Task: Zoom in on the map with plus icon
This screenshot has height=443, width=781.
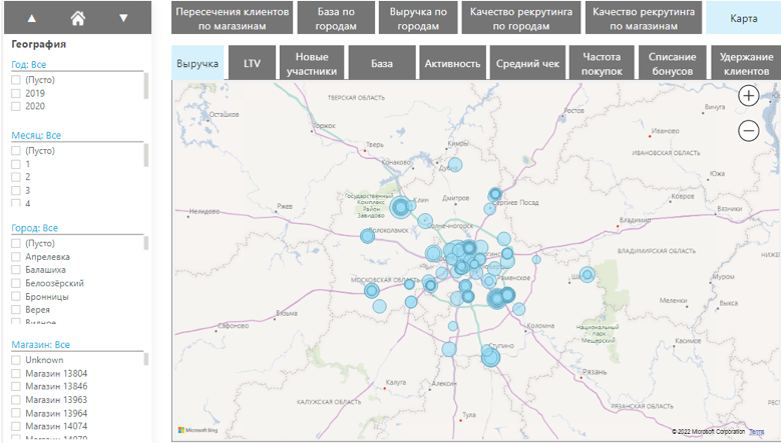Action: pos(748,96)
